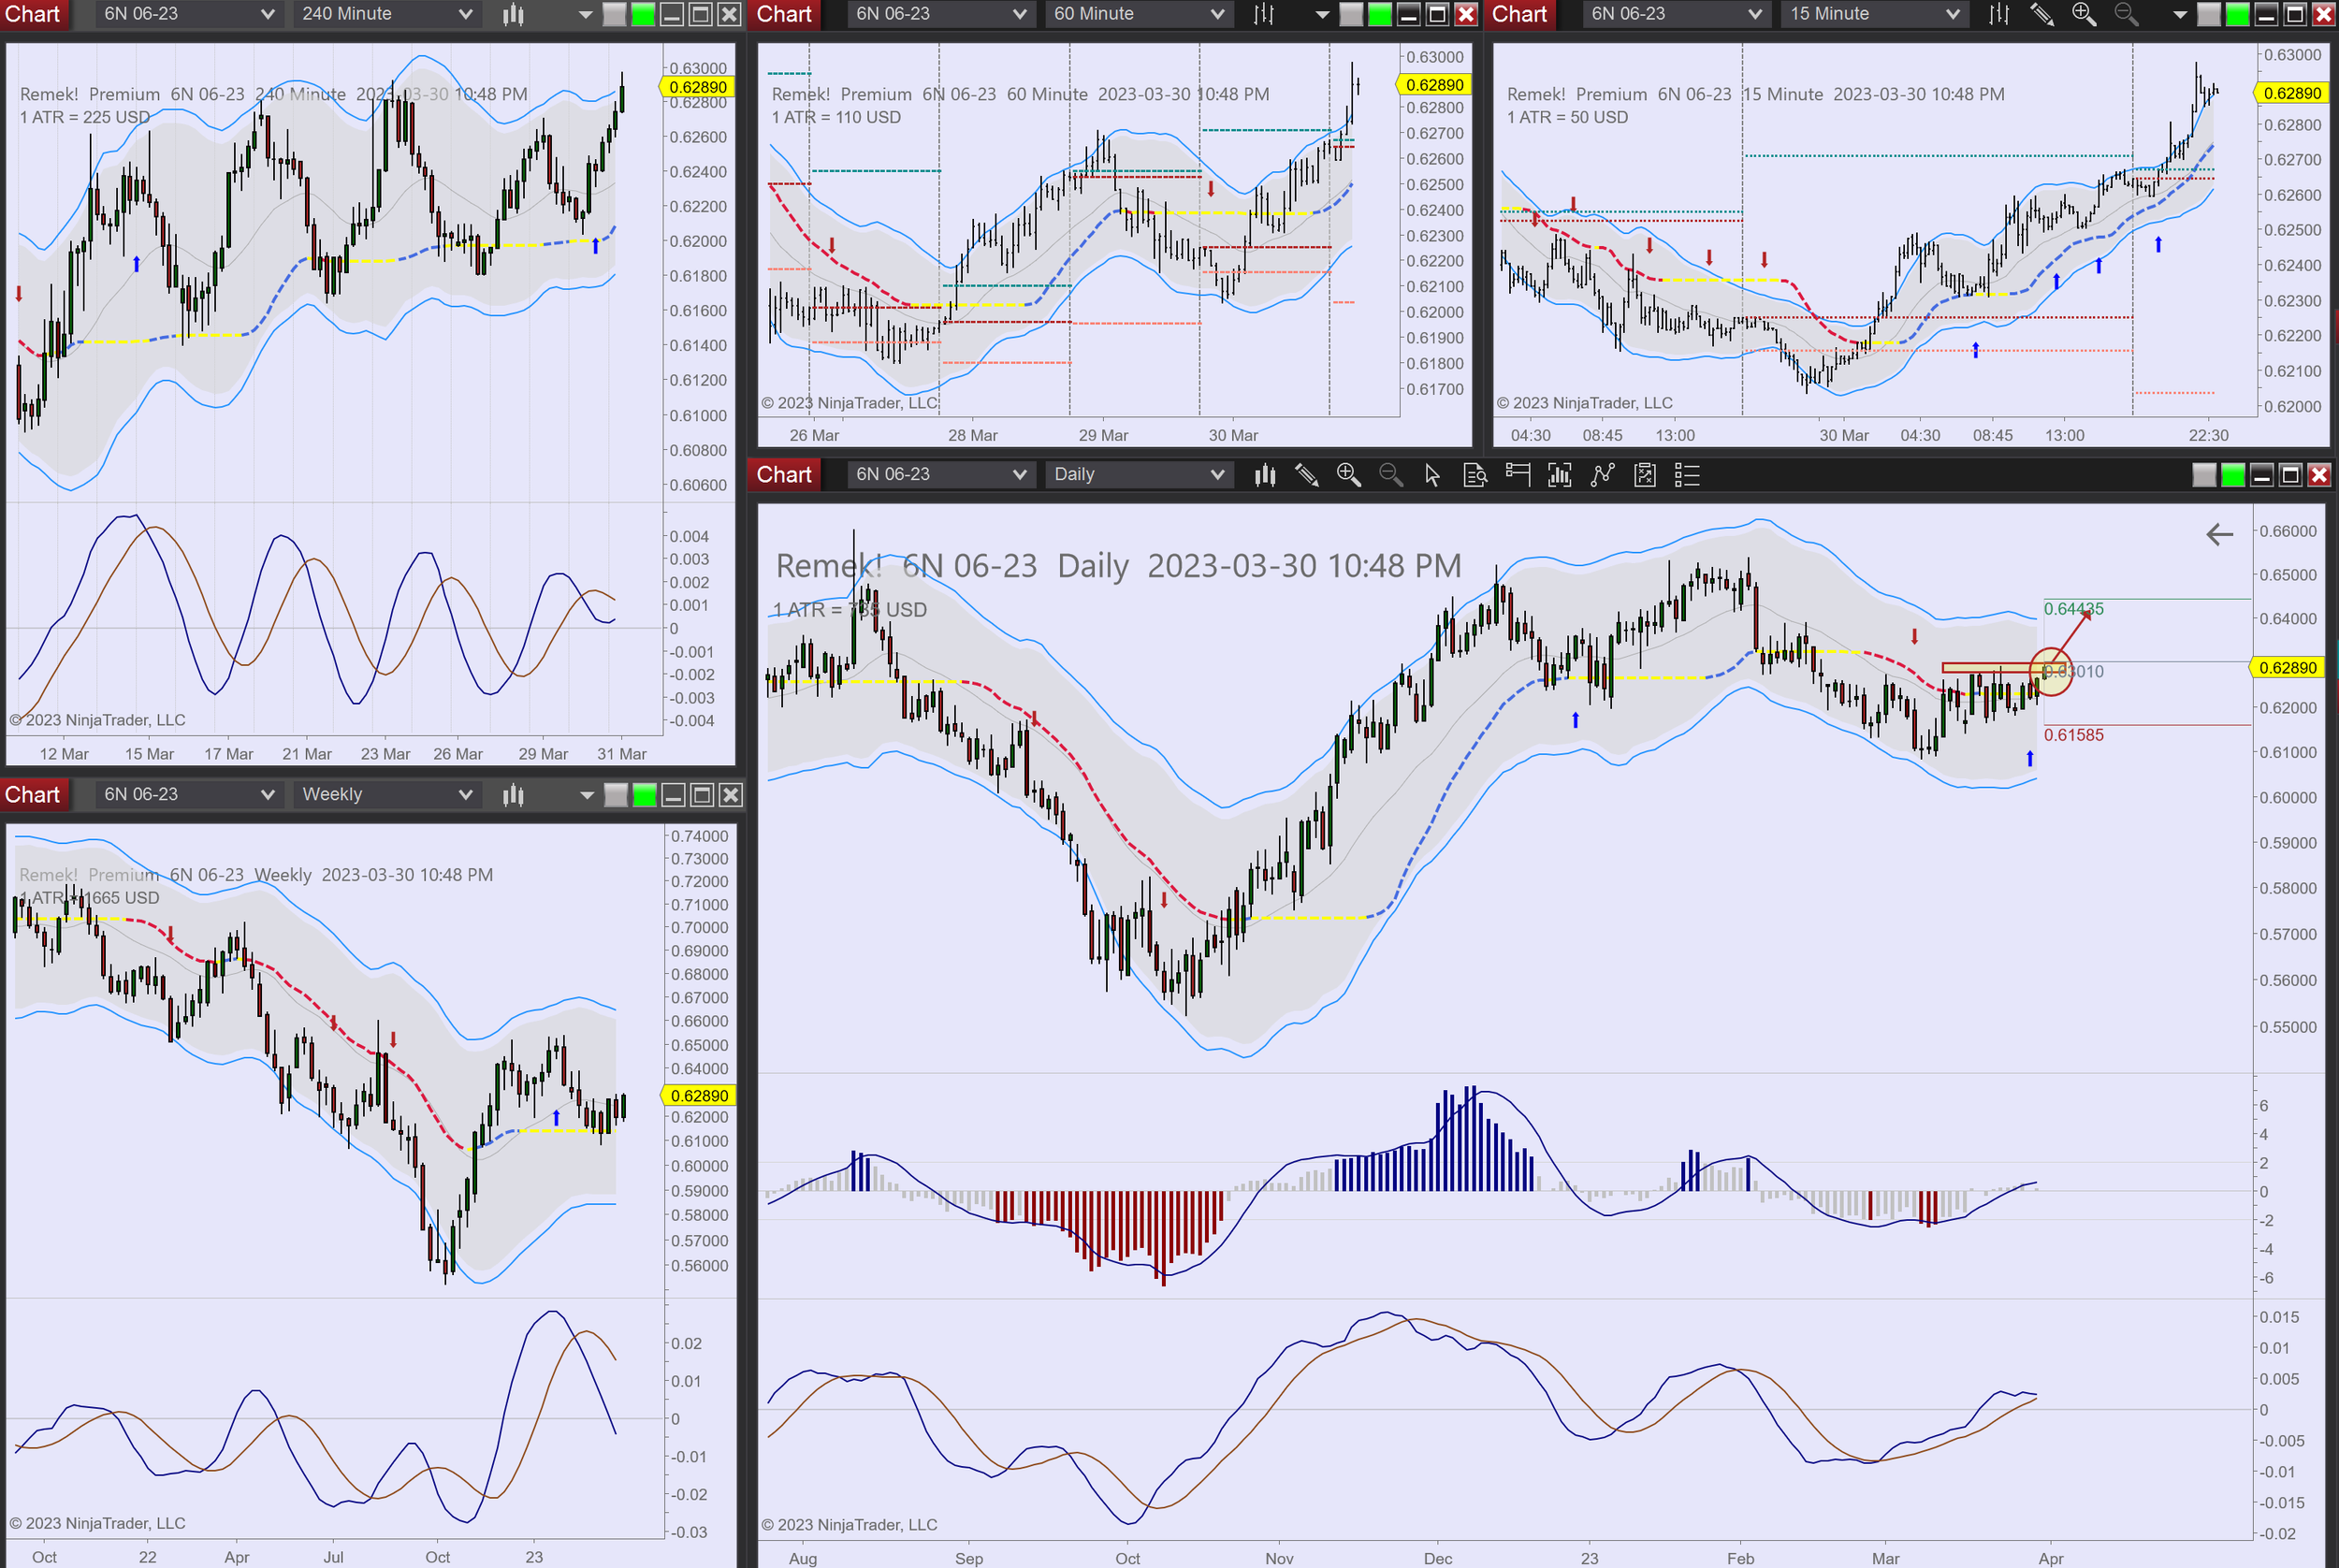Toggle green link button on Weekly chart

tap(645, 795)
